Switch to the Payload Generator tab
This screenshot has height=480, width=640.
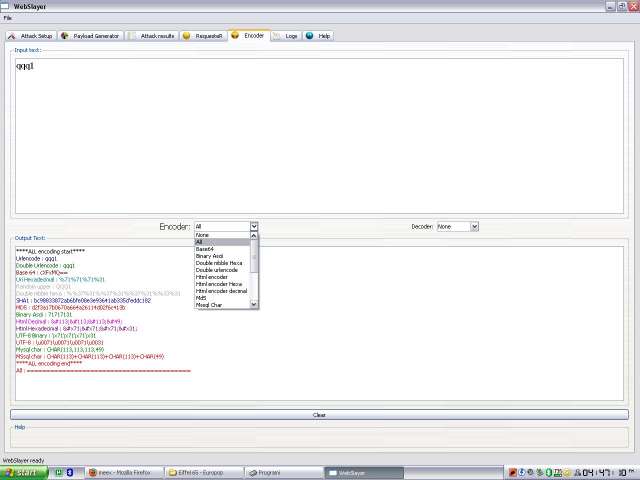coord(91,36)
